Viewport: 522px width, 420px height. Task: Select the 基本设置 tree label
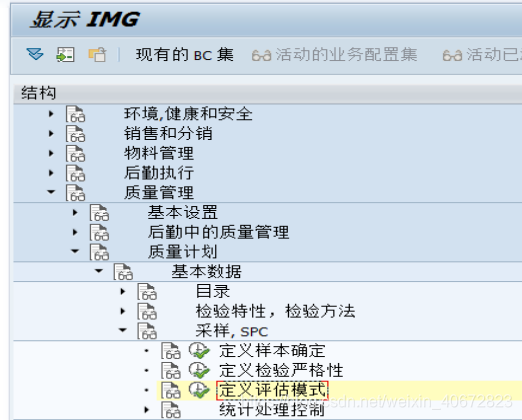[183, 212]
